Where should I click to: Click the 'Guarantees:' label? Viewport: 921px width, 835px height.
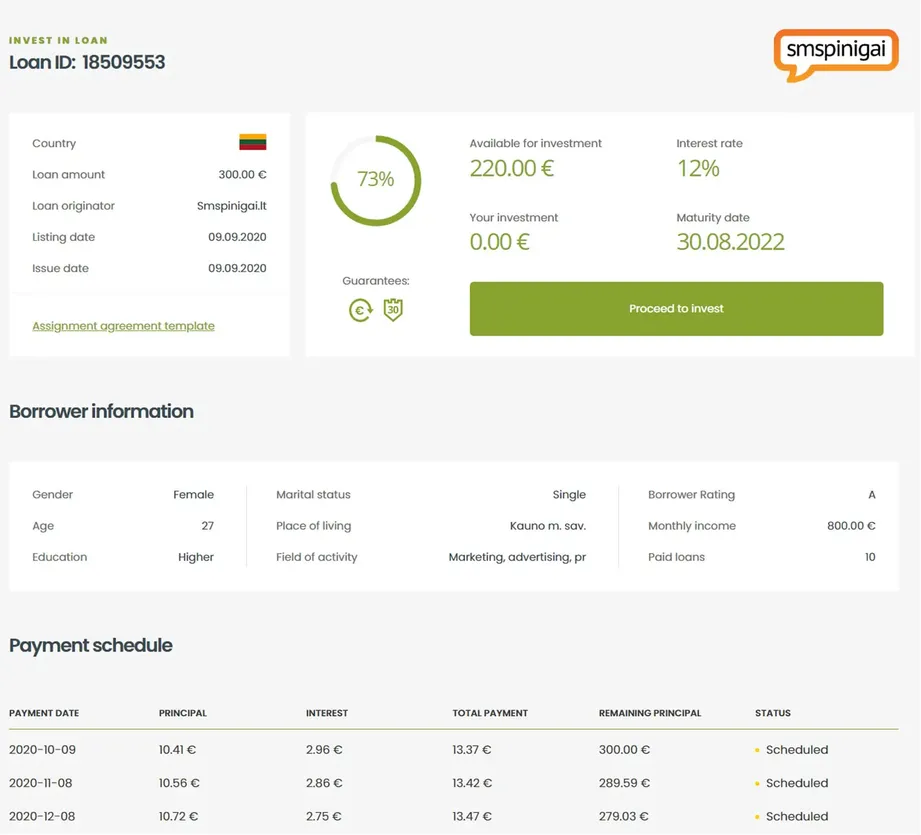(x=376, y=281)
